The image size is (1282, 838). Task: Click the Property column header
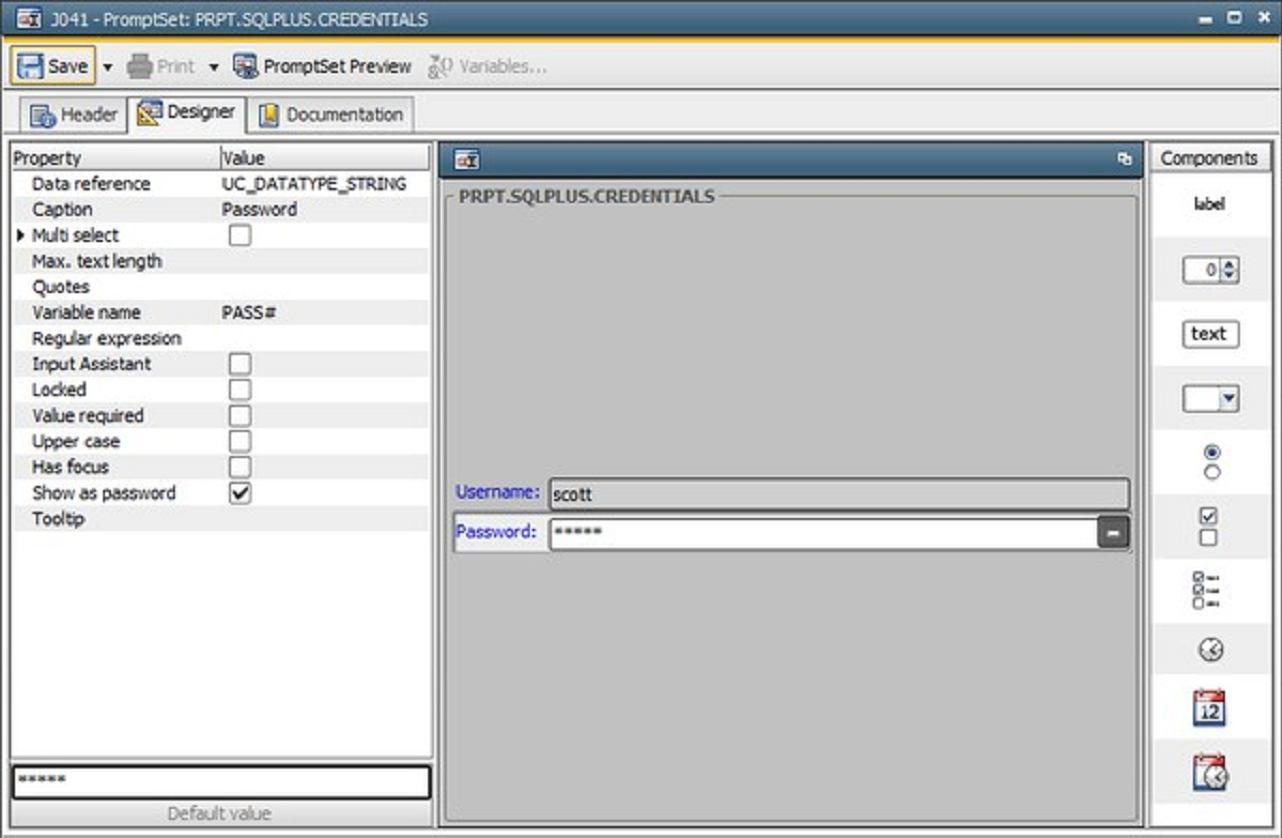tap(115, 158)
